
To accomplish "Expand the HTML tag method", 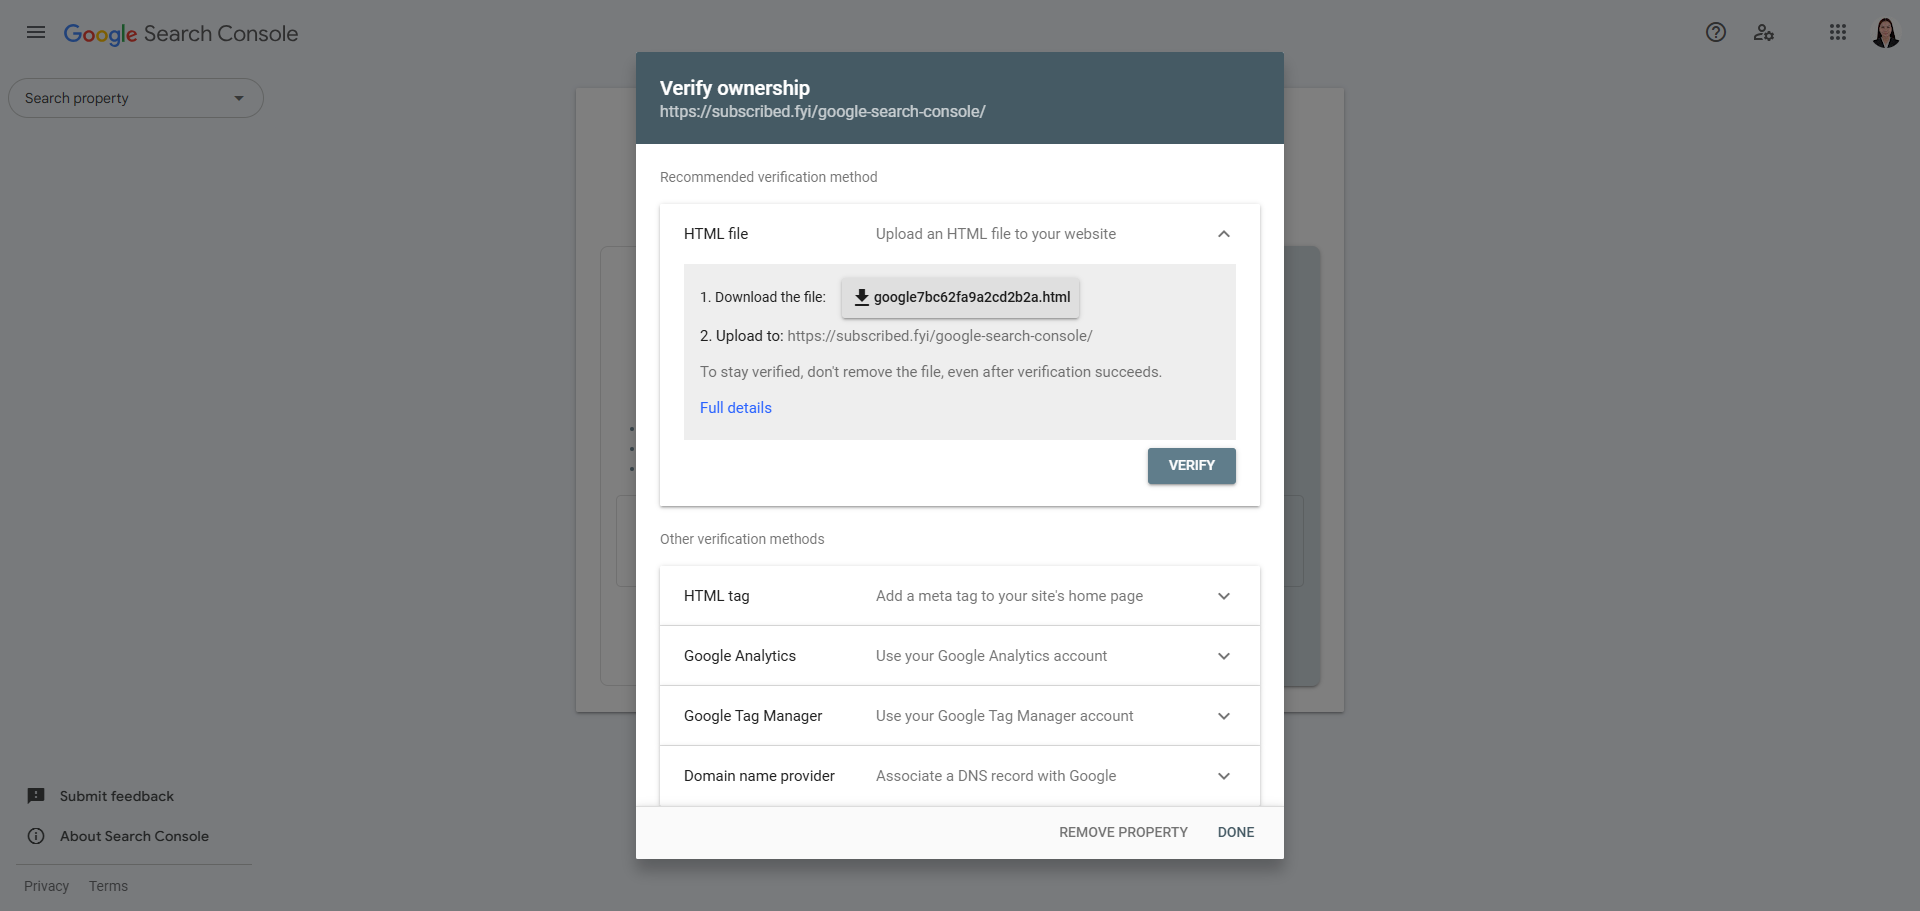I will [x=1224, y=596].
